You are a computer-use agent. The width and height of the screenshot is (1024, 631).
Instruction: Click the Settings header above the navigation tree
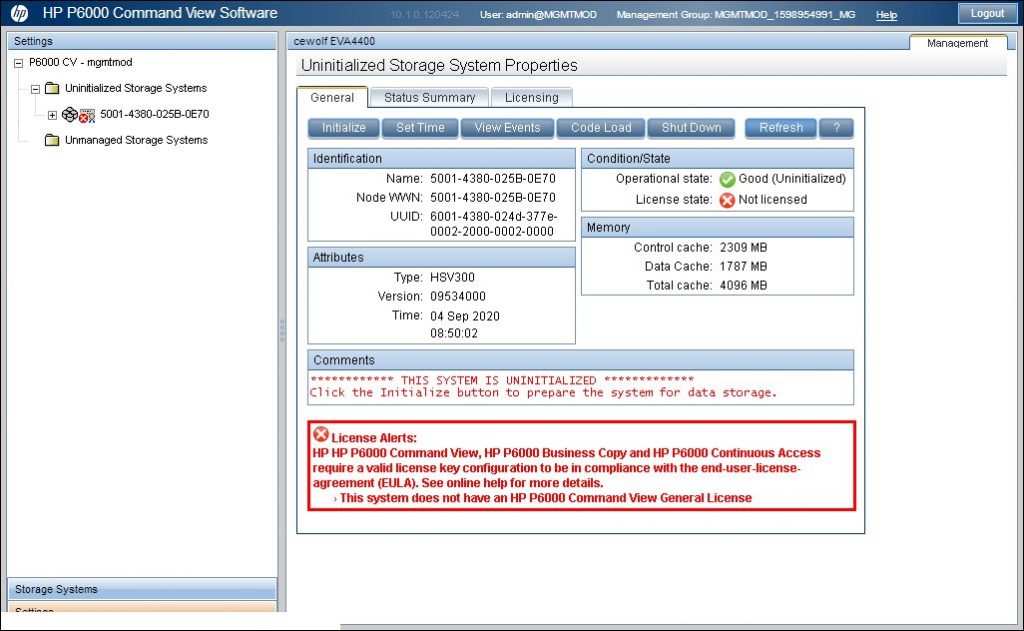click(x=142, y=41)
